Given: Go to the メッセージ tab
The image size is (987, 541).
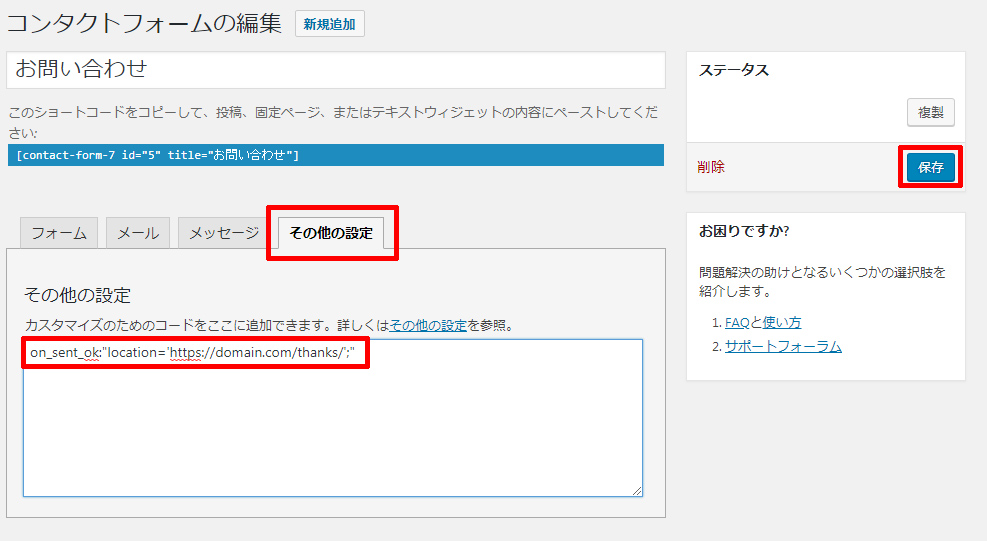Looking at the screenshot, I should [224, 233].
